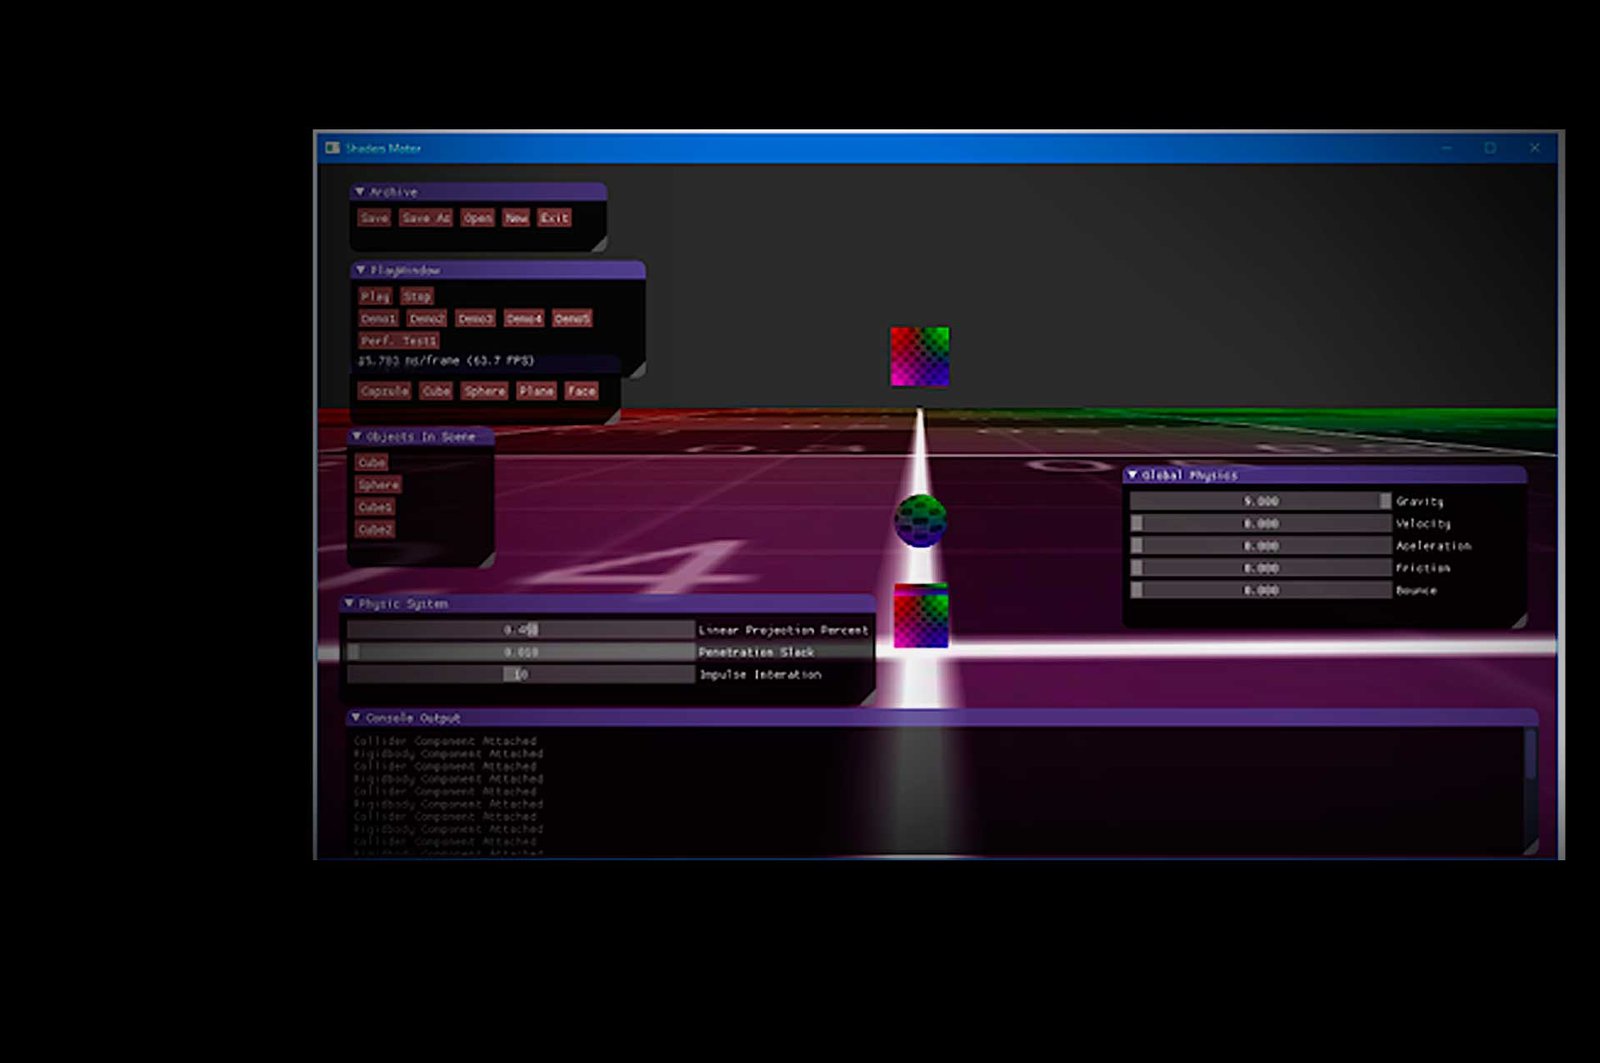This screenshot has height=1063, width=1600.
Task: Collapse the PlayWindow panel
Action: [x=361, y=270]
